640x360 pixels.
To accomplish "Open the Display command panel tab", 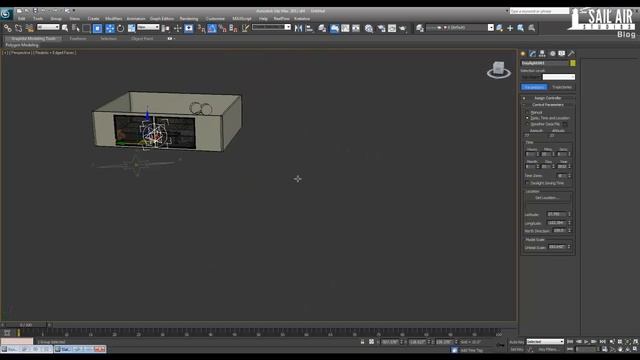I will pyautogui.click(x=562, y=53).
